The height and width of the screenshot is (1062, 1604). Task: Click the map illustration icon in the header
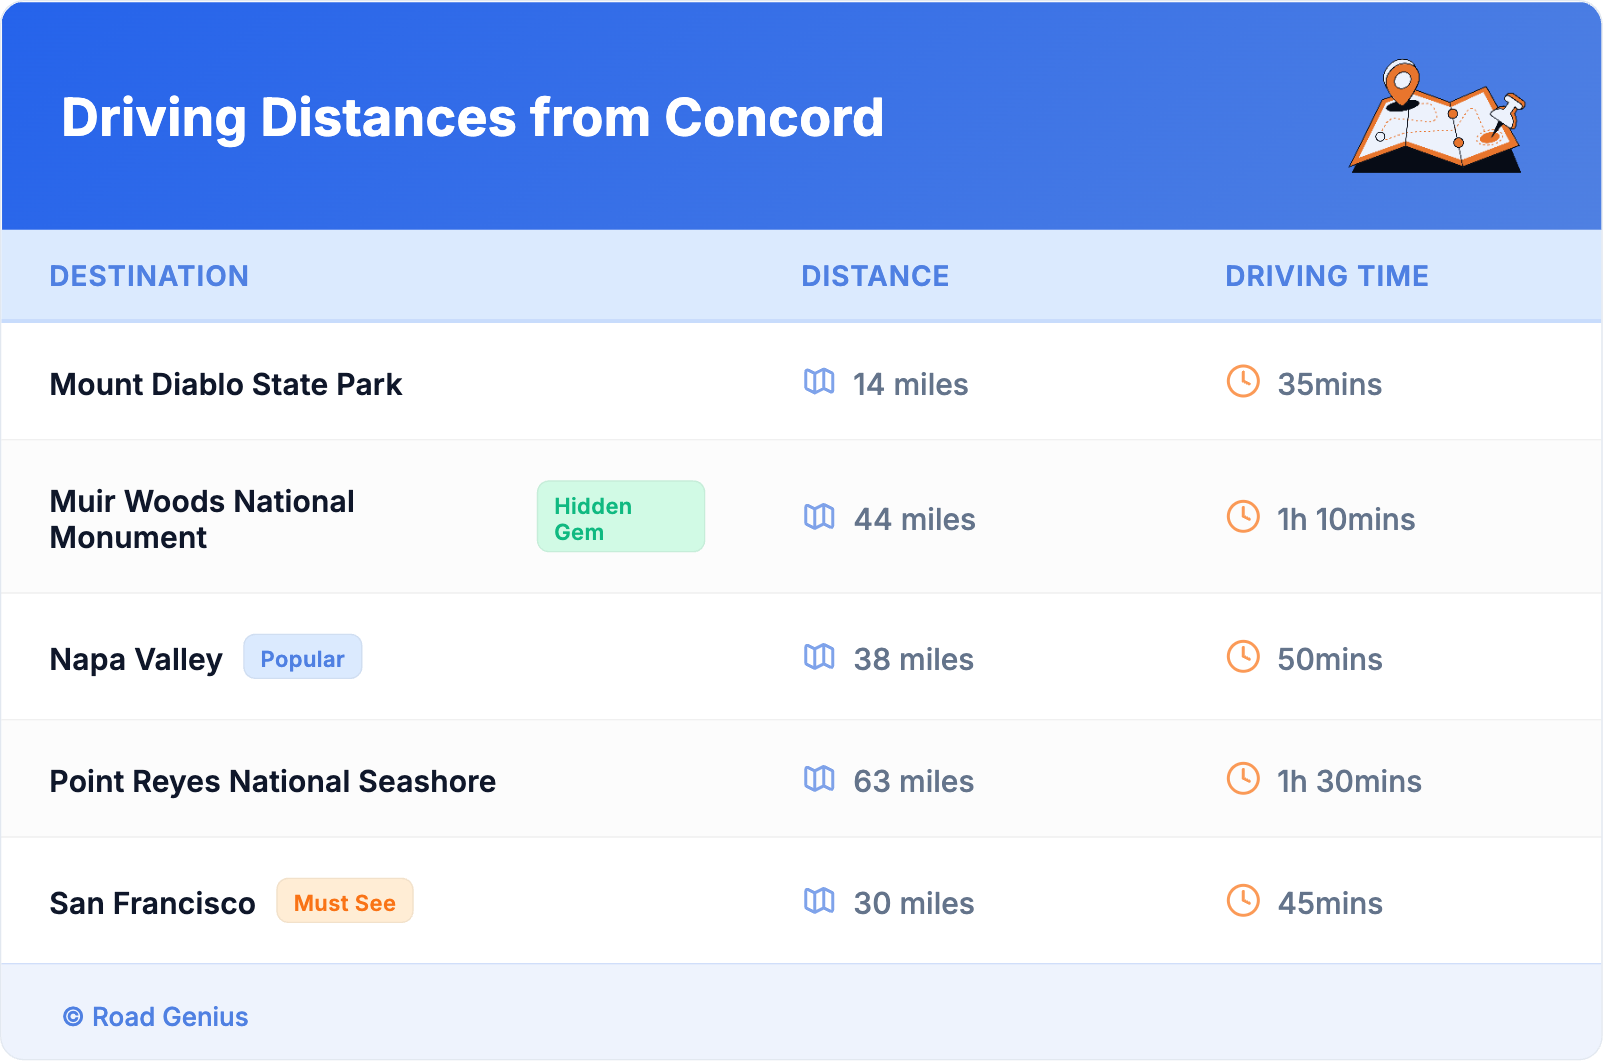[x=1437, y=117]
